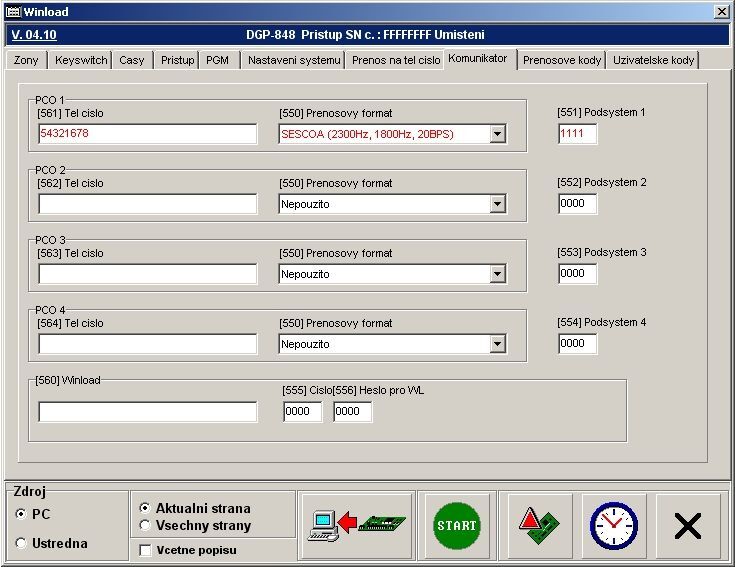This screenshot has height=567, width=735.
Task: Click the Winload title bar icon
Action: click(x=13, y=11)
